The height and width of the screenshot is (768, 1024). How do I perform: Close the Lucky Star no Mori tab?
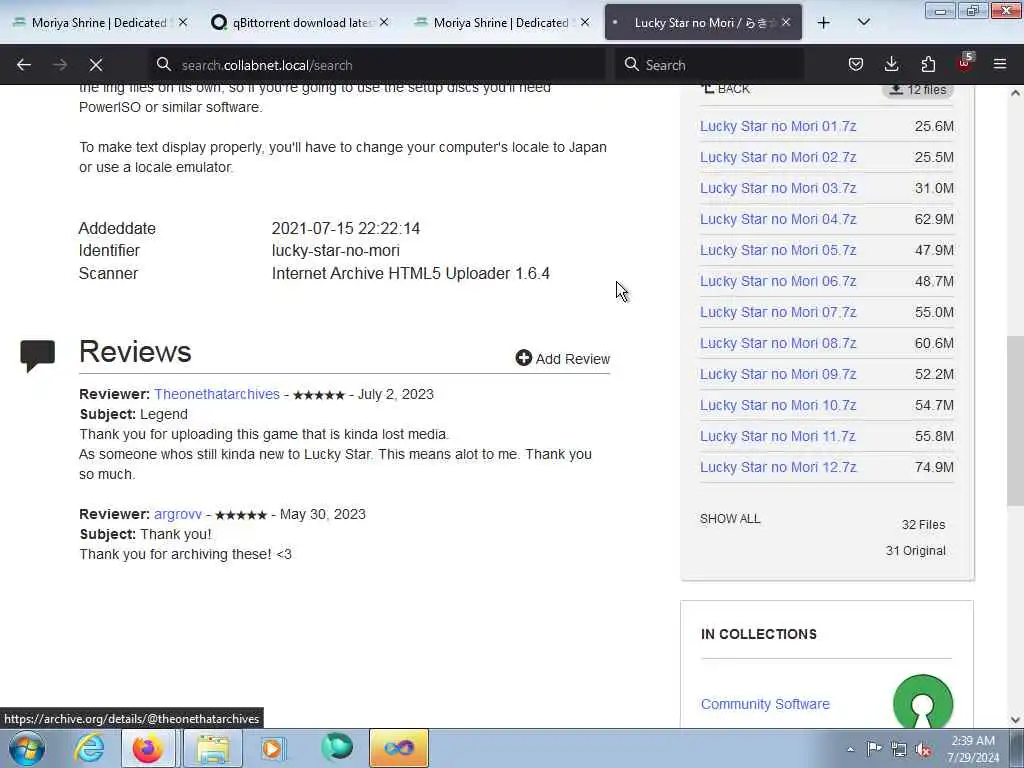pyautogui.click(x=786, y=23)
